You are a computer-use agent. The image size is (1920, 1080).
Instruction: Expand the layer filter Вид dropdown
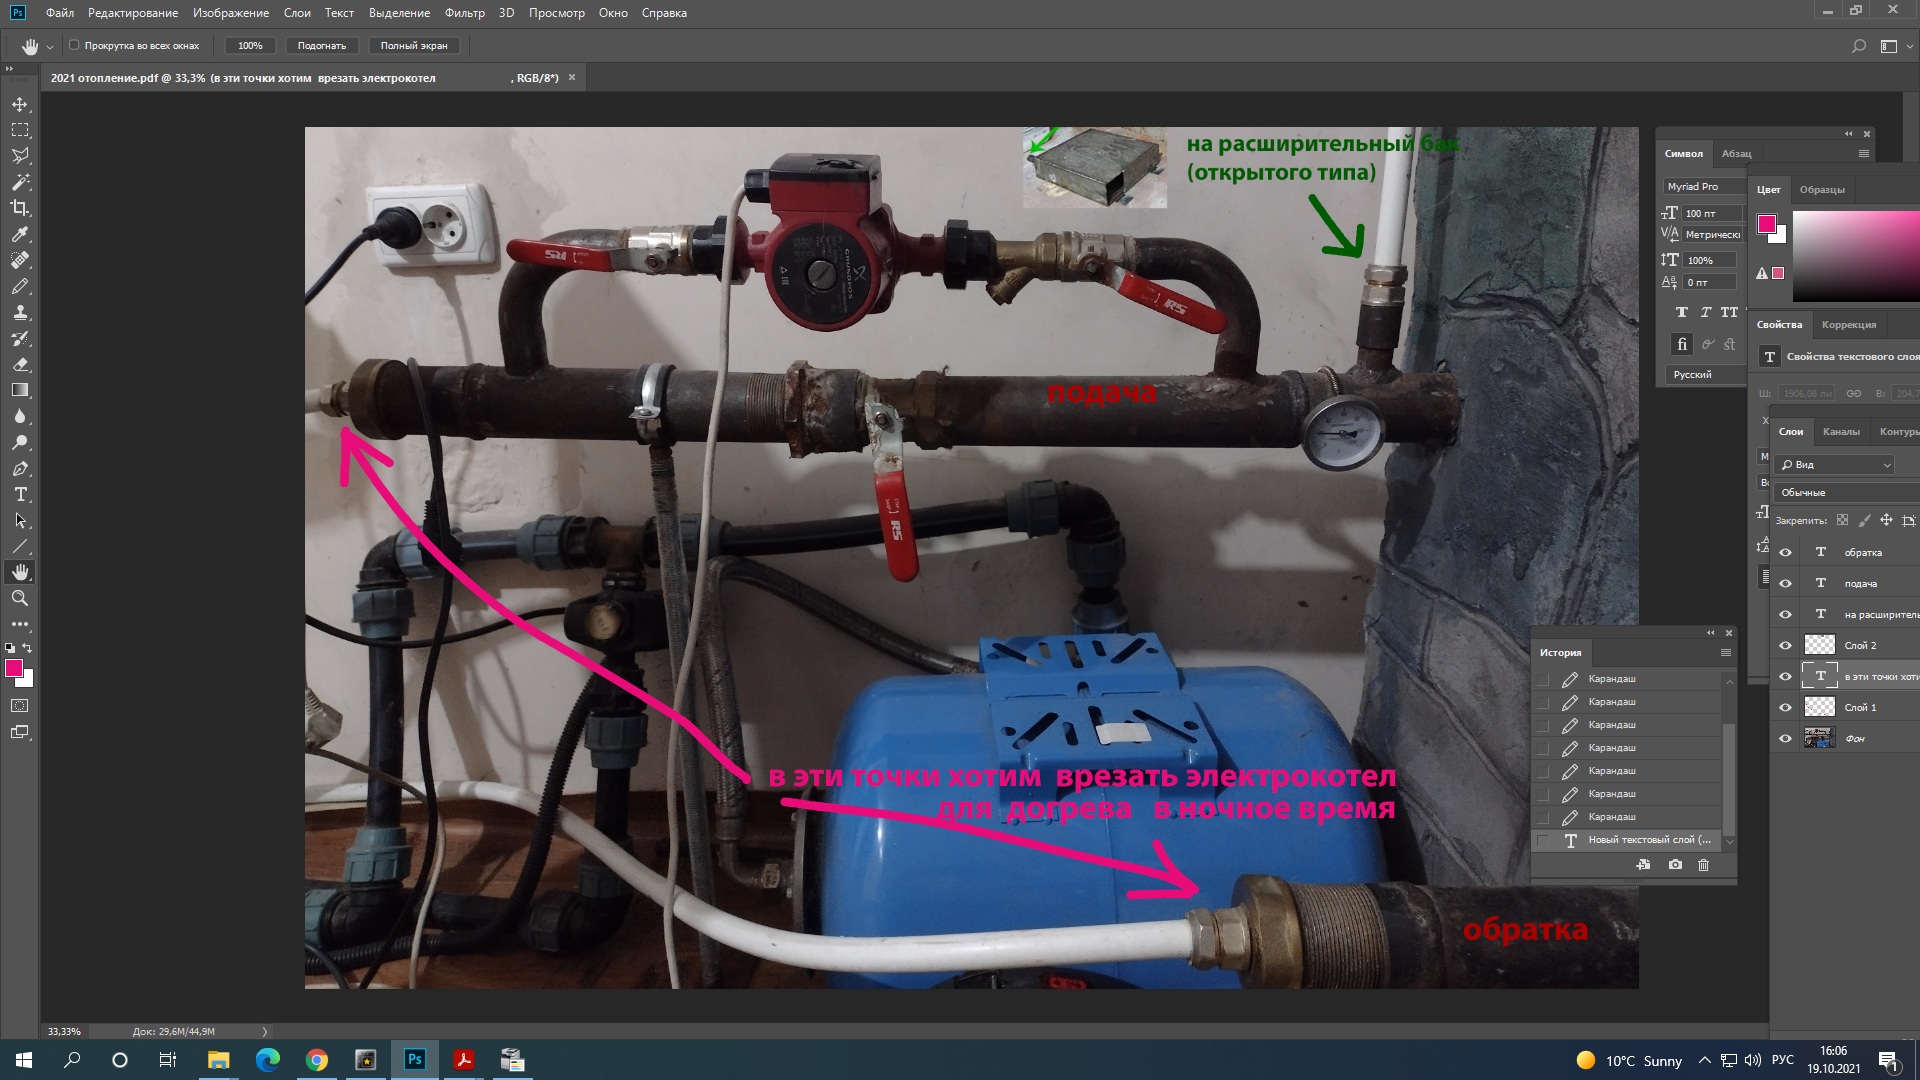click(x=1835, y=465)
